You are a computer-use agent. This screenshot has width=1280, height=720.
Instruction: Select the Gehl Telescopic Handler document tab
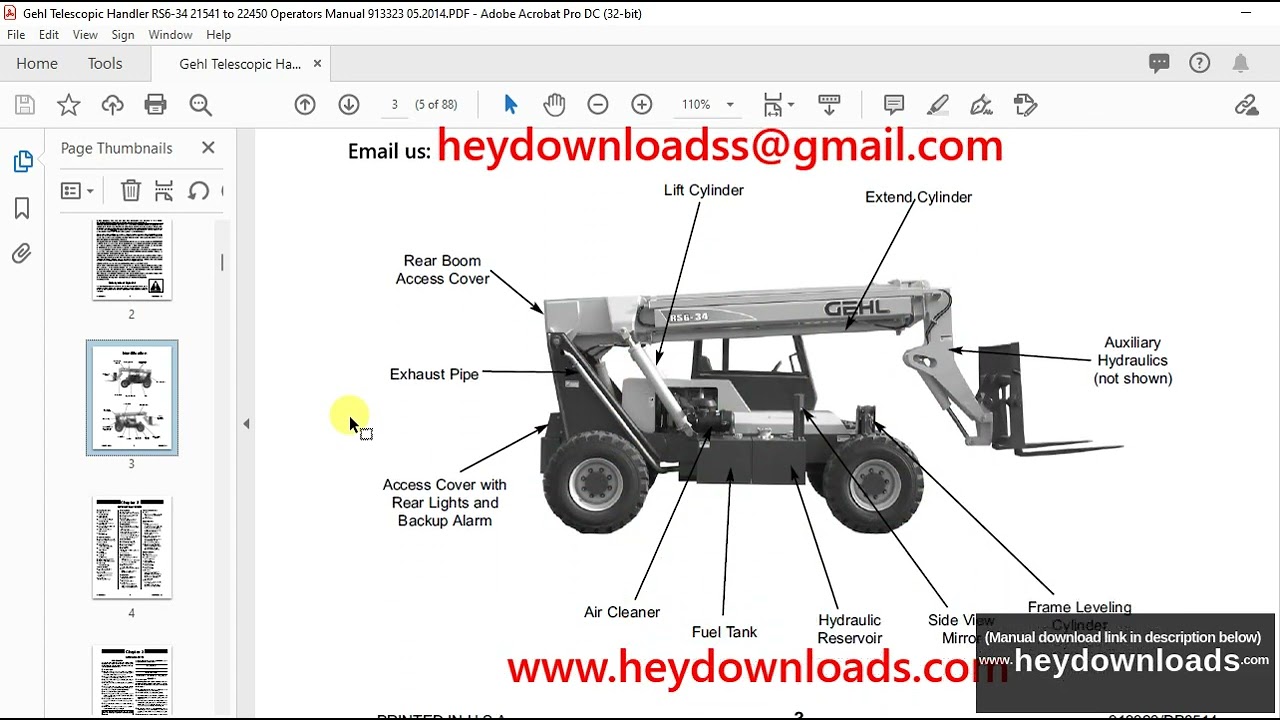240,64
